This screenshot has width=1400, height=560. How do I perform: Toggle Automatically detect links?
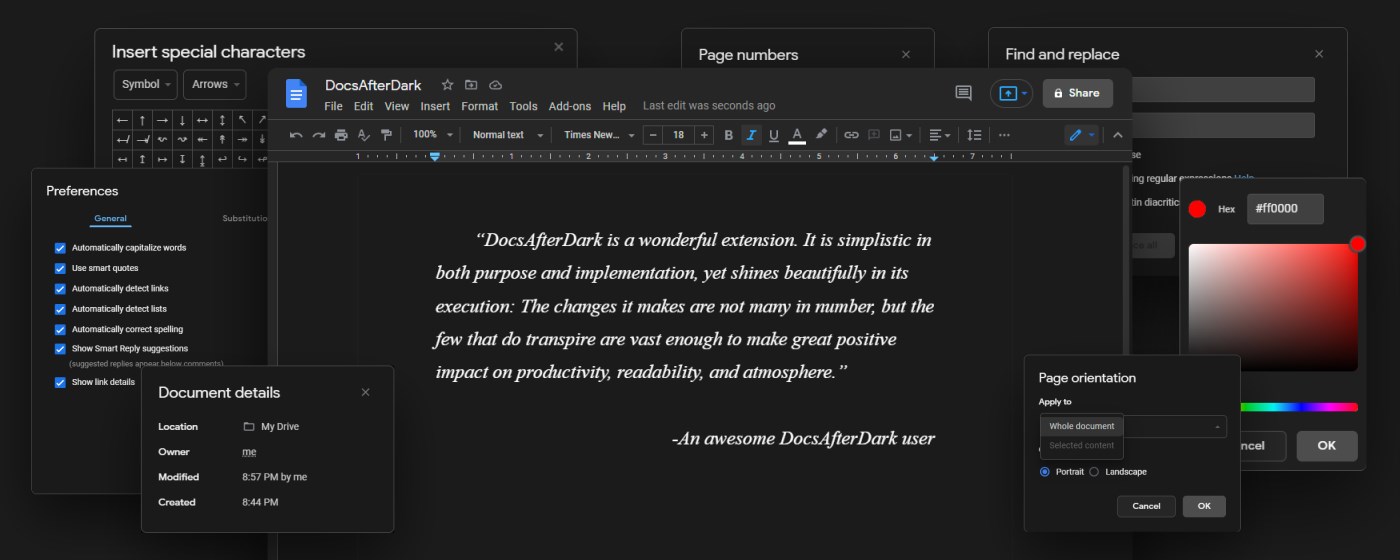[60, 289]
